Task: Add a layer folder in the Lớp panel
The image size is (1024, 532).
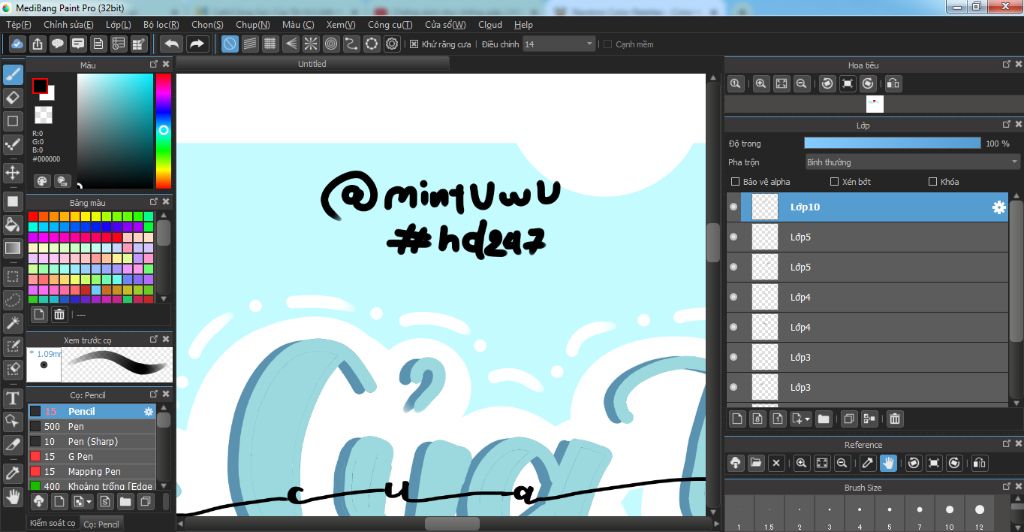Action: 823,419
